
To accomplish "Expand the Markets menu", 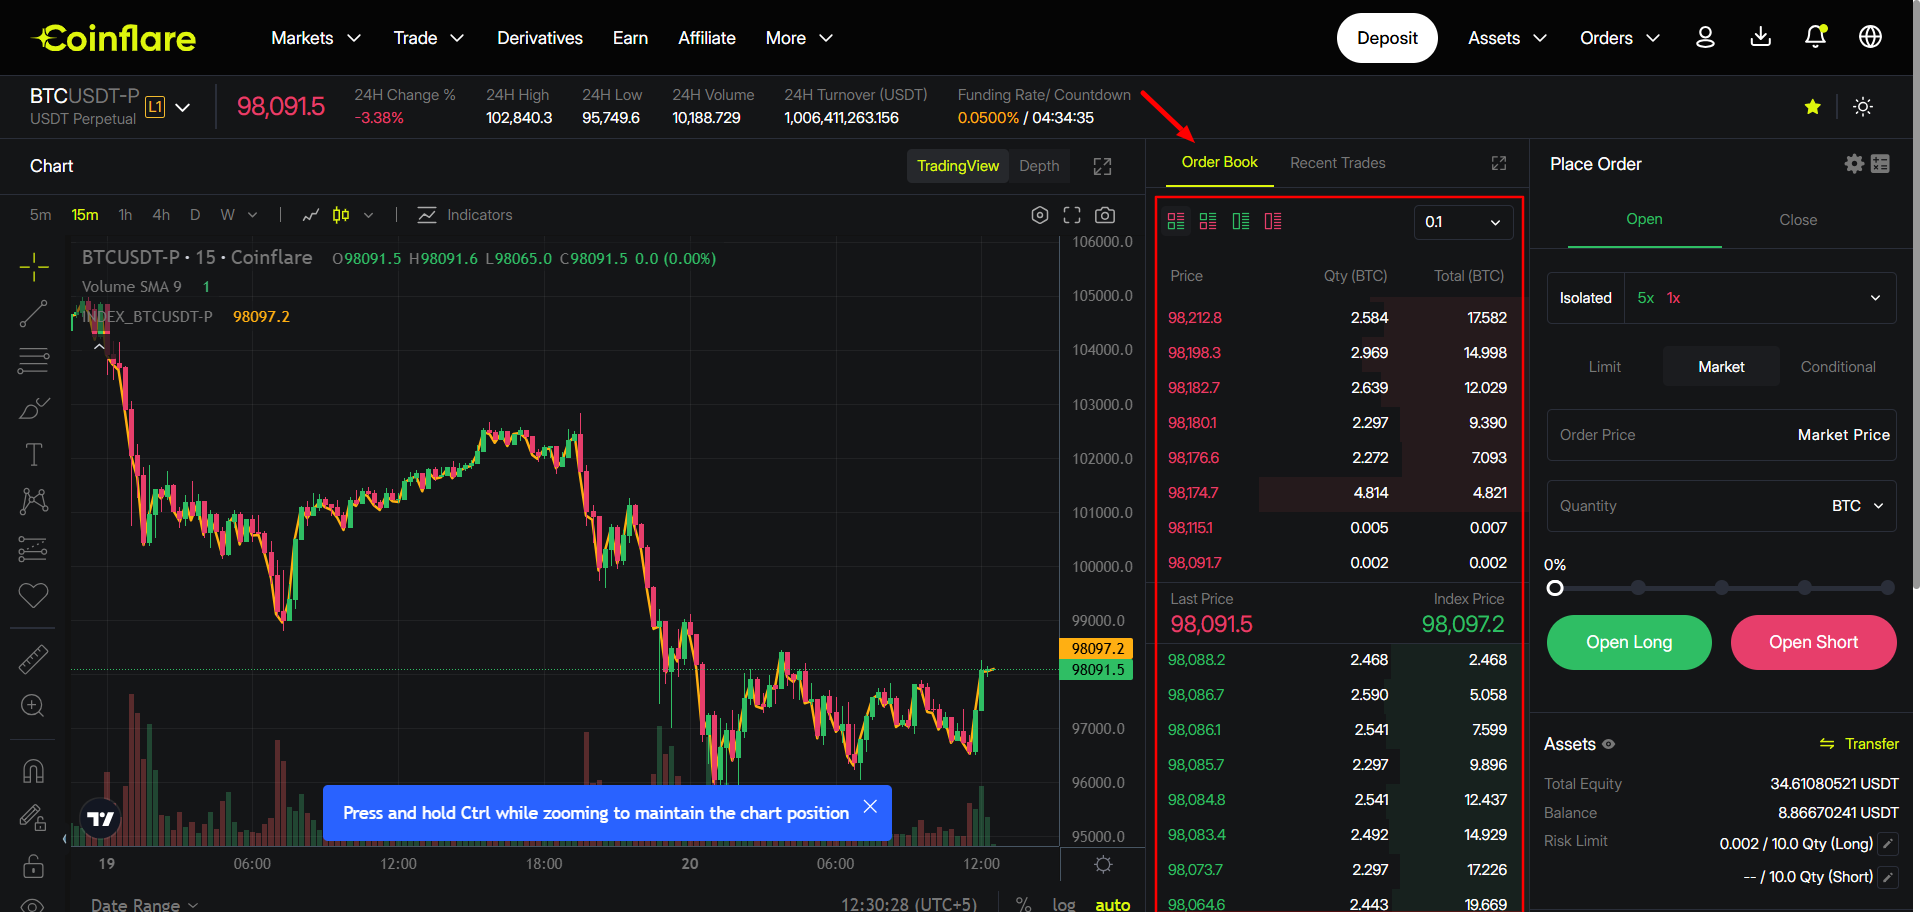I will 316,38.
